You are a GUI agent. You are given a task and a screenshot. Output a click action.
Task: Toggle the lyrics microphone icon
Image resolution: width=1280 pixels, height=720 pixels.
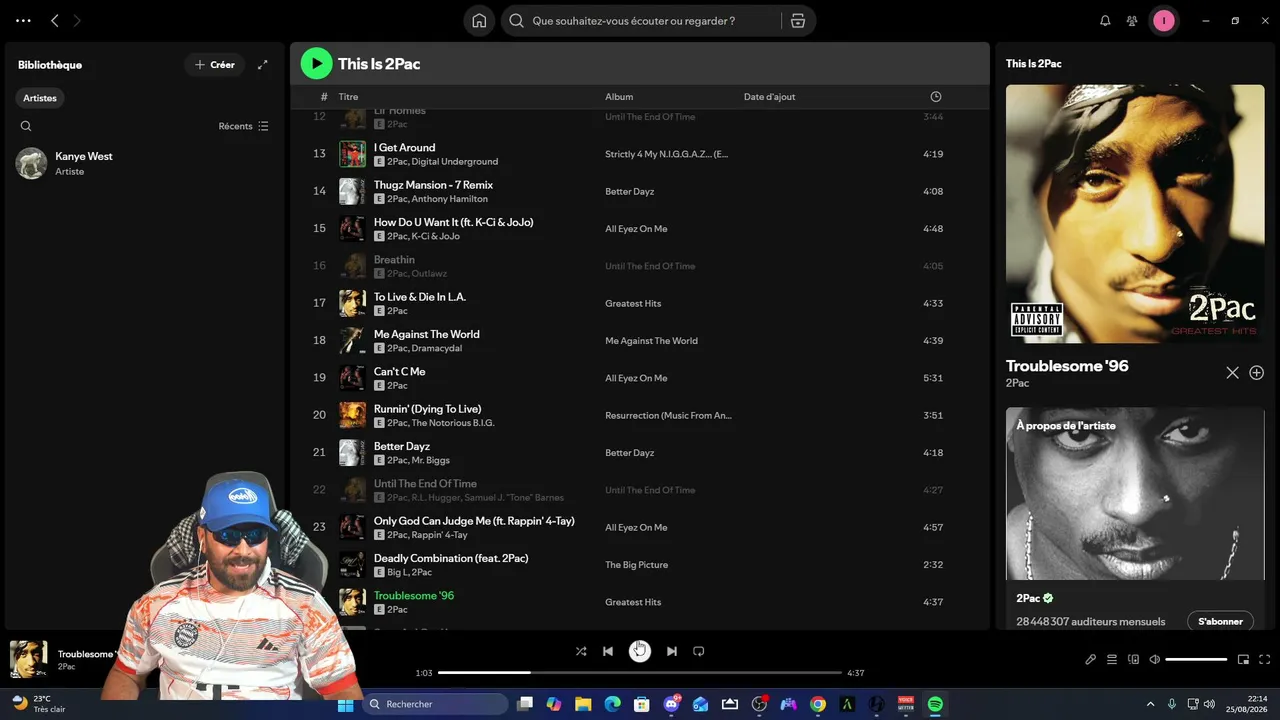(x=1091, y=660)
